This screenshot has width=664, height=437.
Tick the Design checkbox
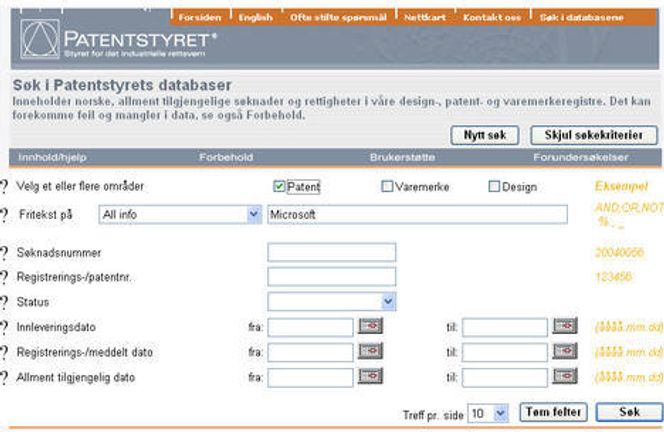click(493, 186)
